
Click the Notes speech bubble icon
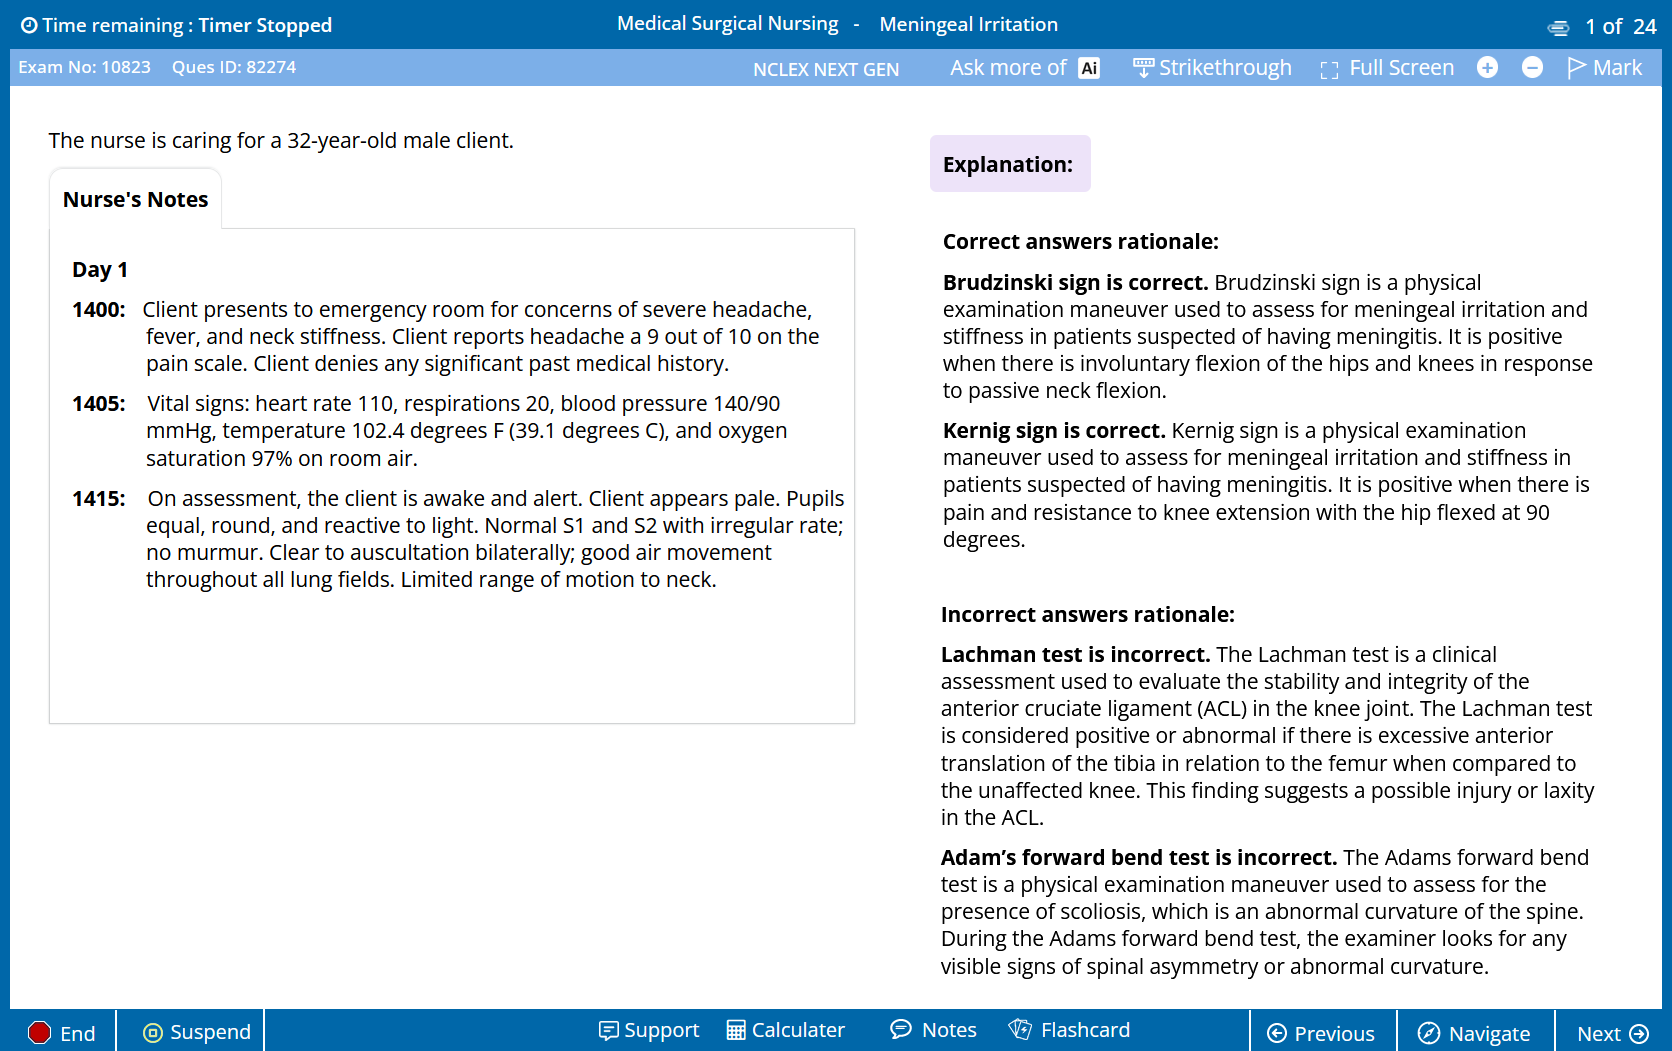tap(901, 1029)
